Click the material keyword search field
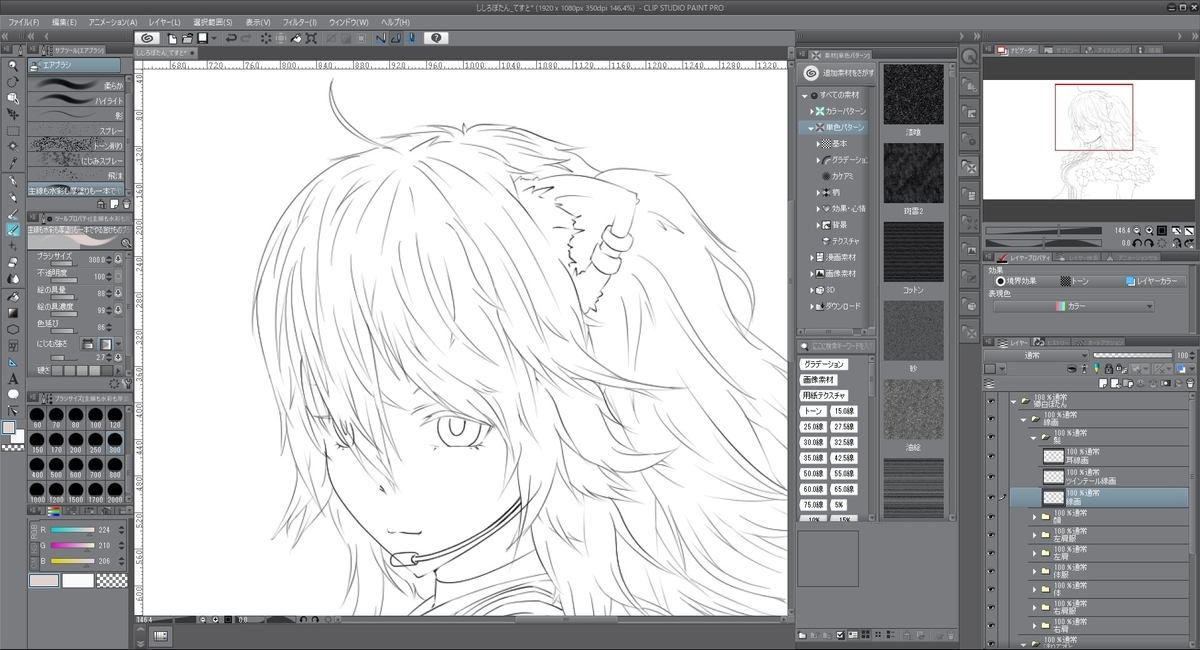The image size is (1200, 650). point(834,346)
